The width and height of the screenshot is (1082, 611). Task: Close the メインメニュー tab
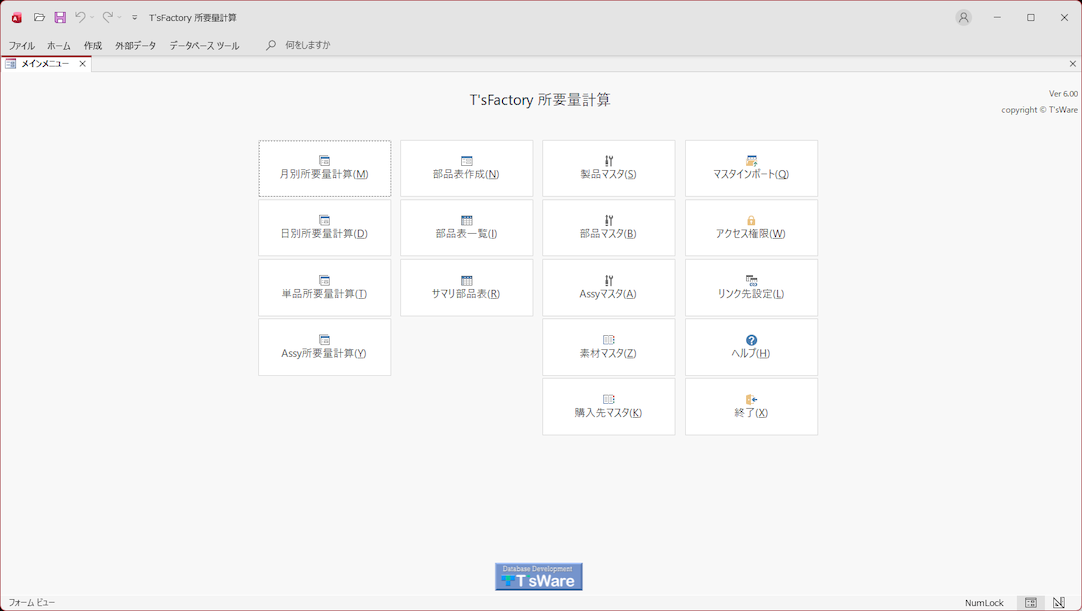83,64
